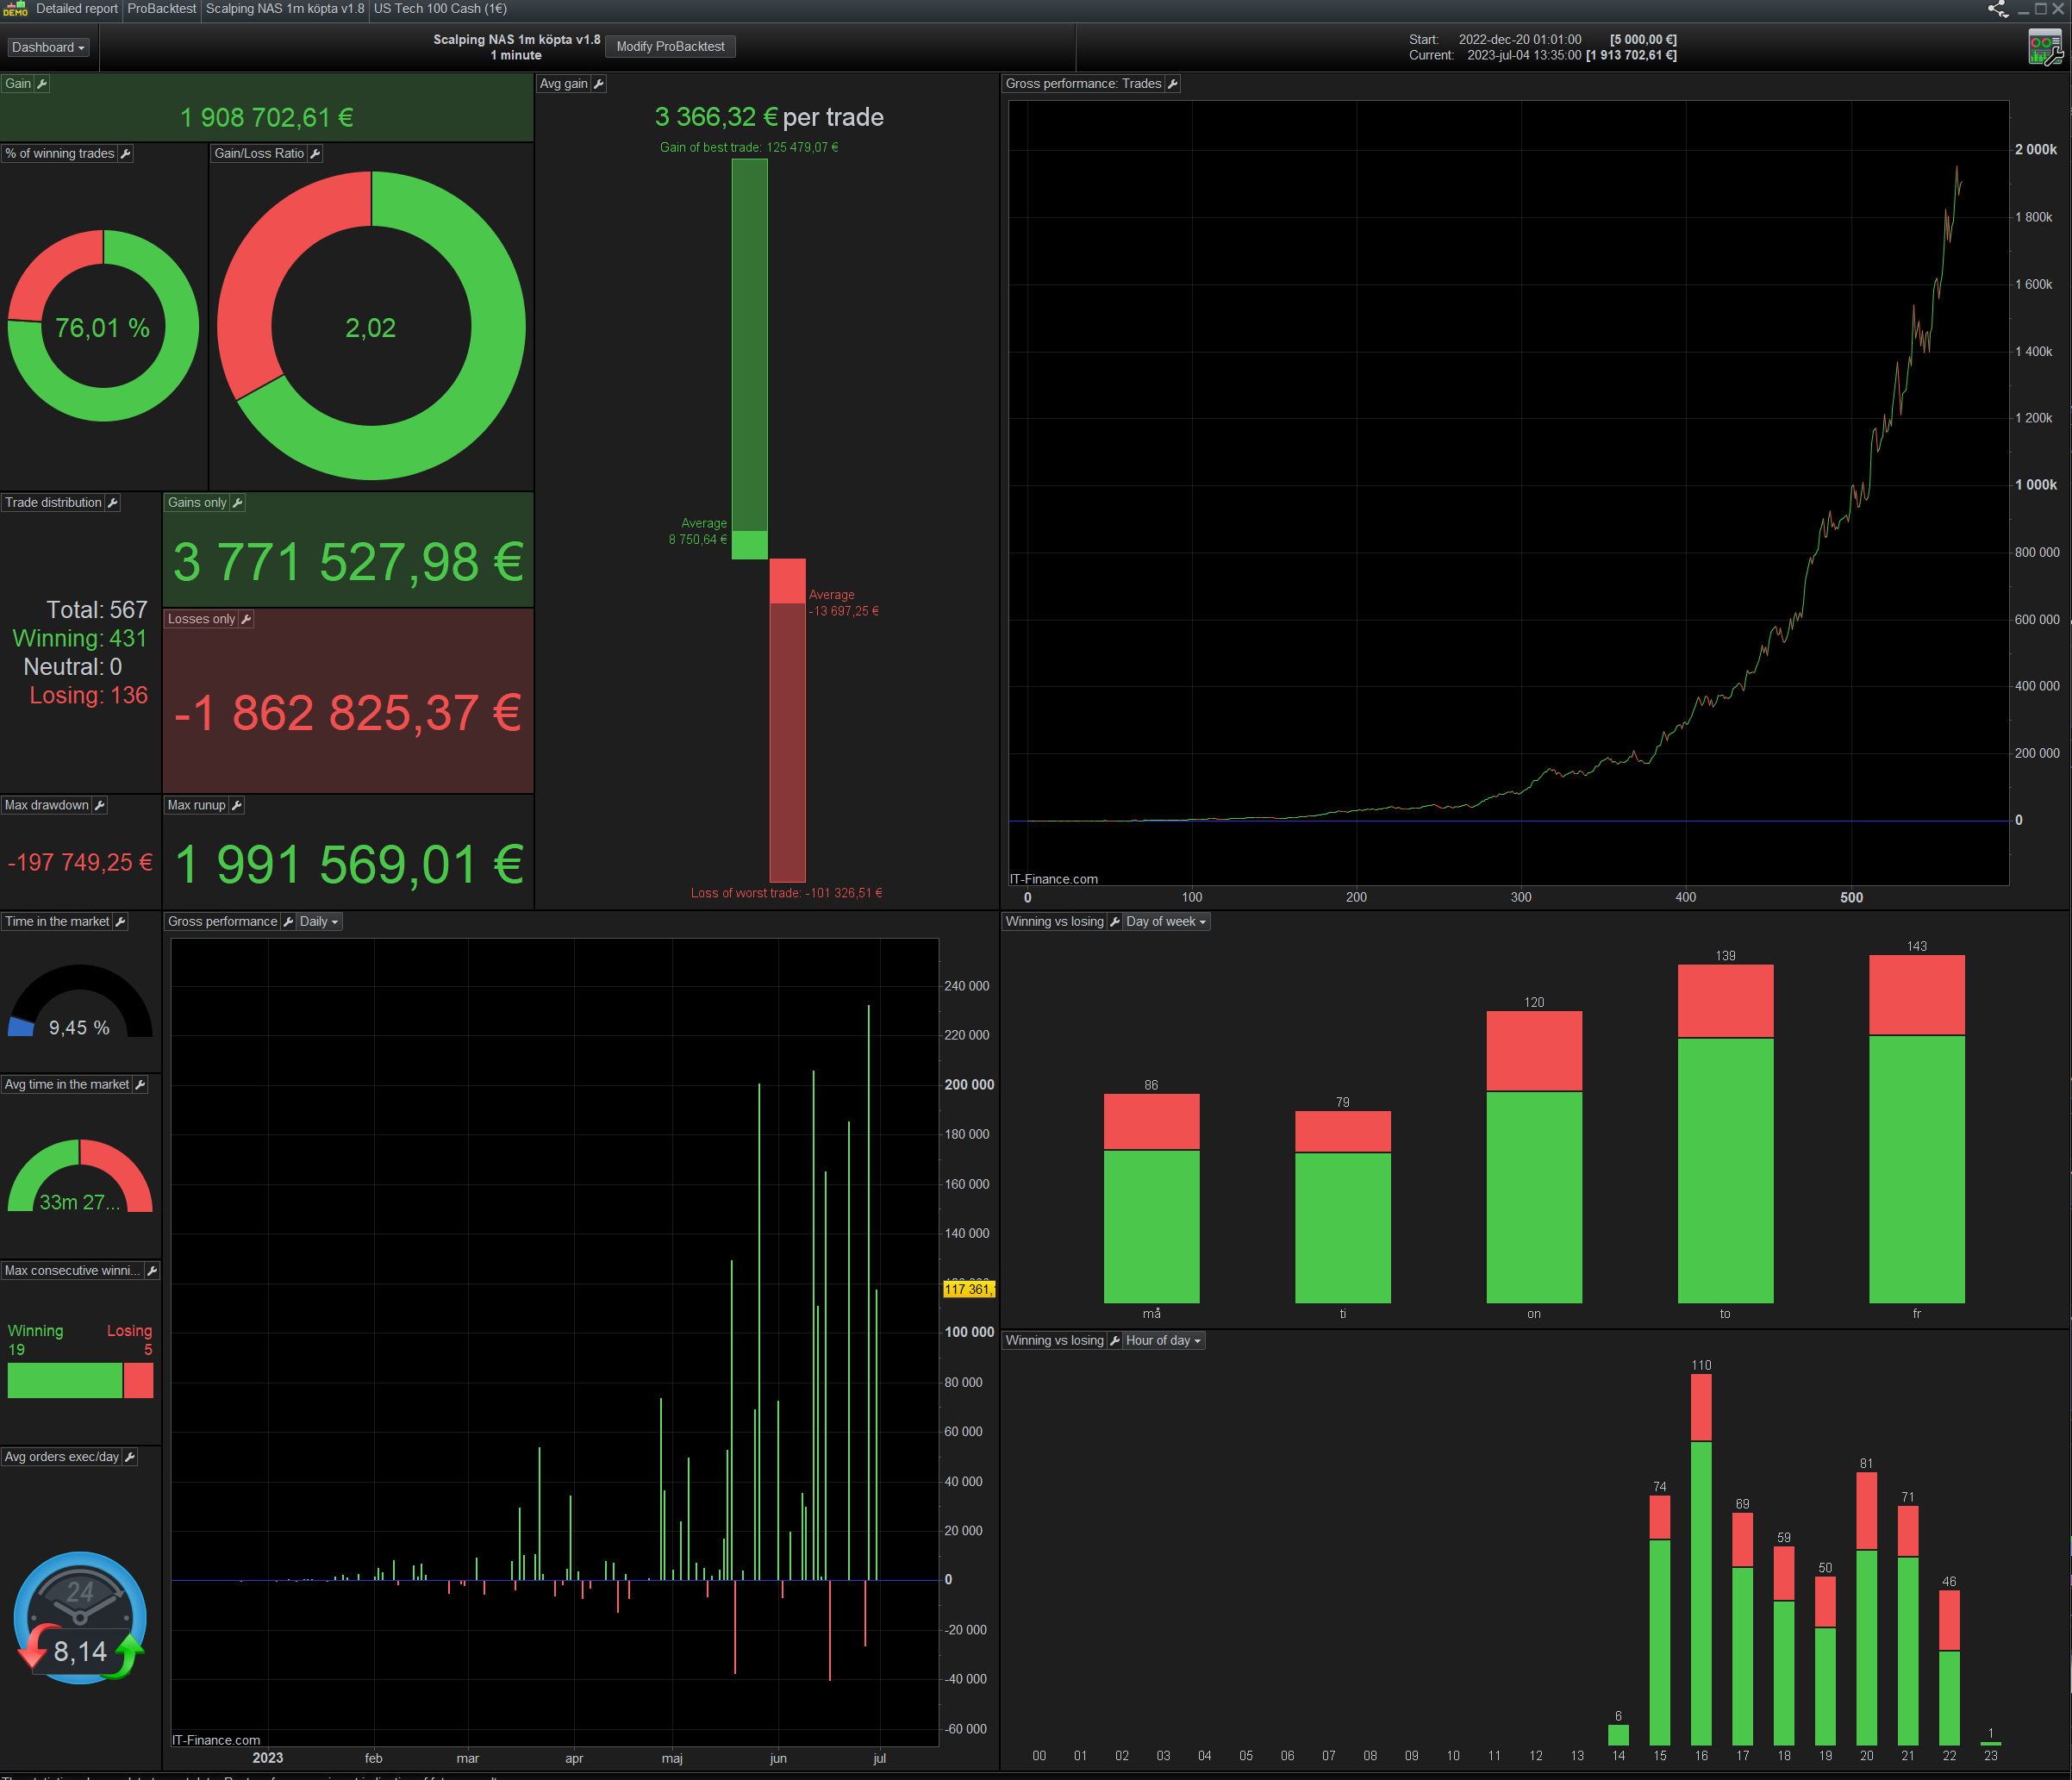Open wrench settings for Trade distribution
Screen dimensions: 2072x1780
[113, 503]
